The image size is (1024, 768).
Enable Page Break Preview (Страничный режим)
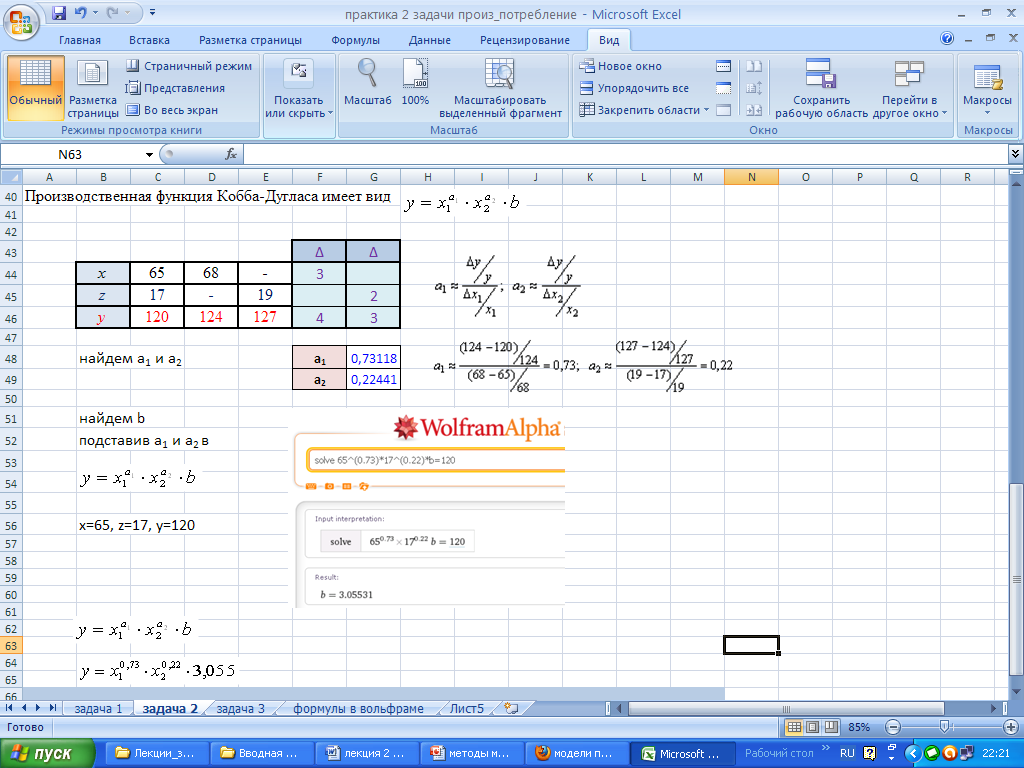(x=189, y=66)
